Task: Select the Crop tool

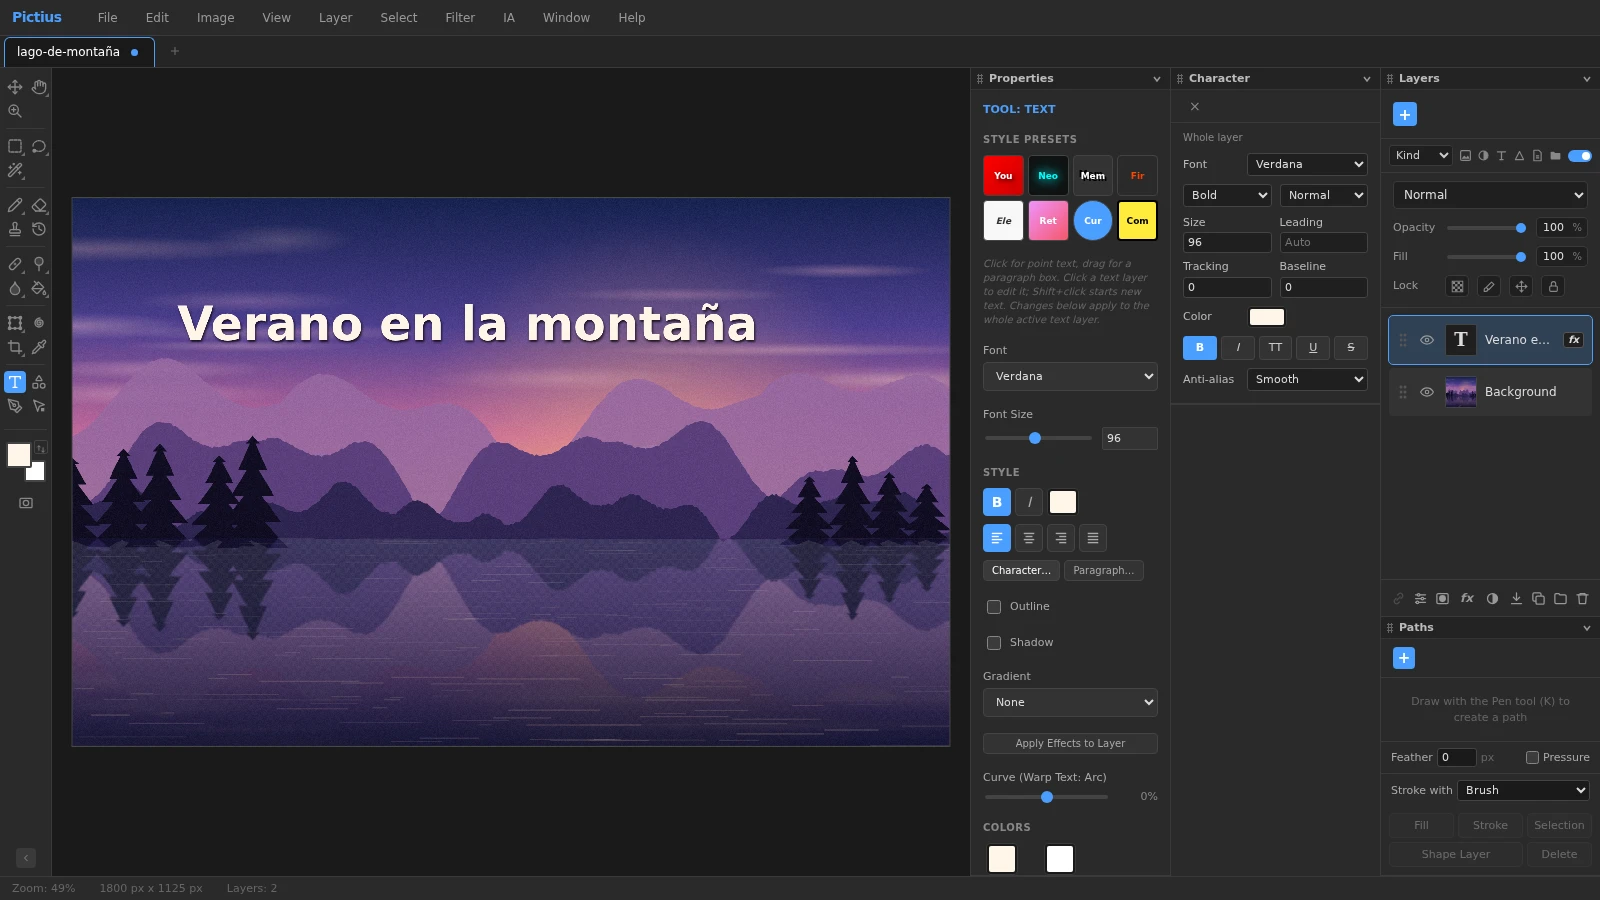Action: (15, 347)
